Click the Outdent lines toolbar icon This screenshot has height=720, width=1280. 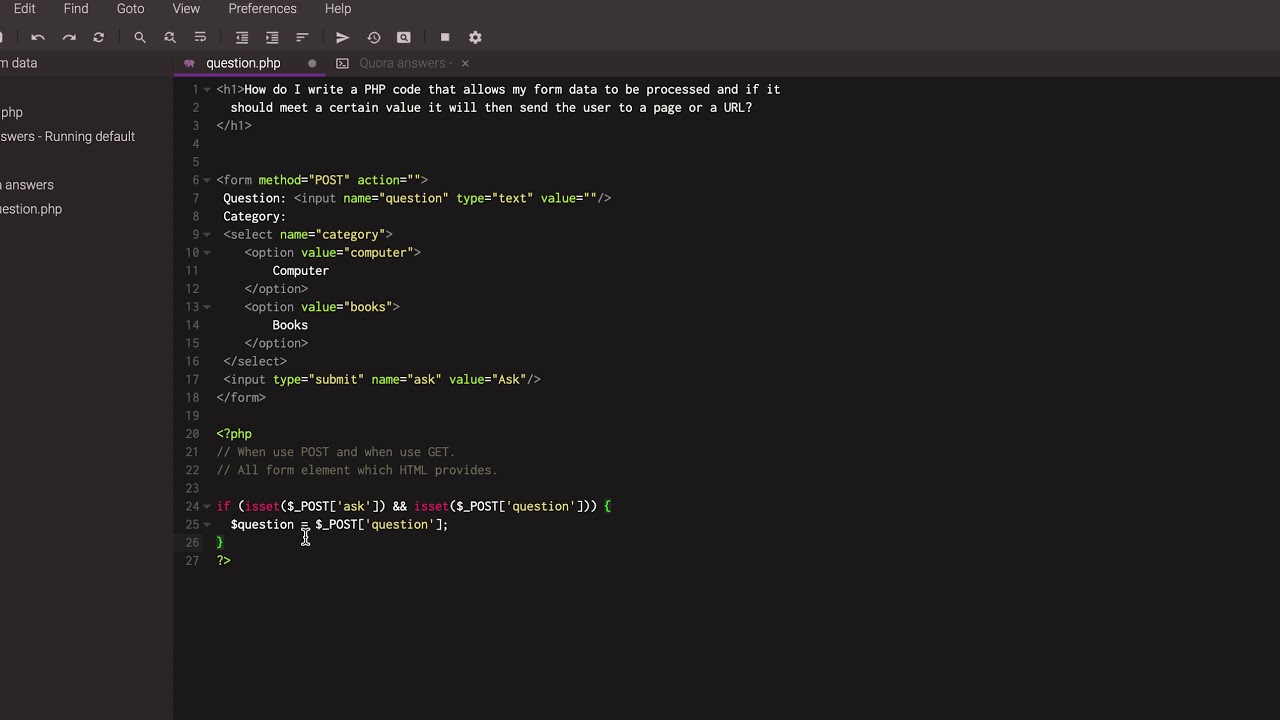pyautogui.click(x=242, y=37)
